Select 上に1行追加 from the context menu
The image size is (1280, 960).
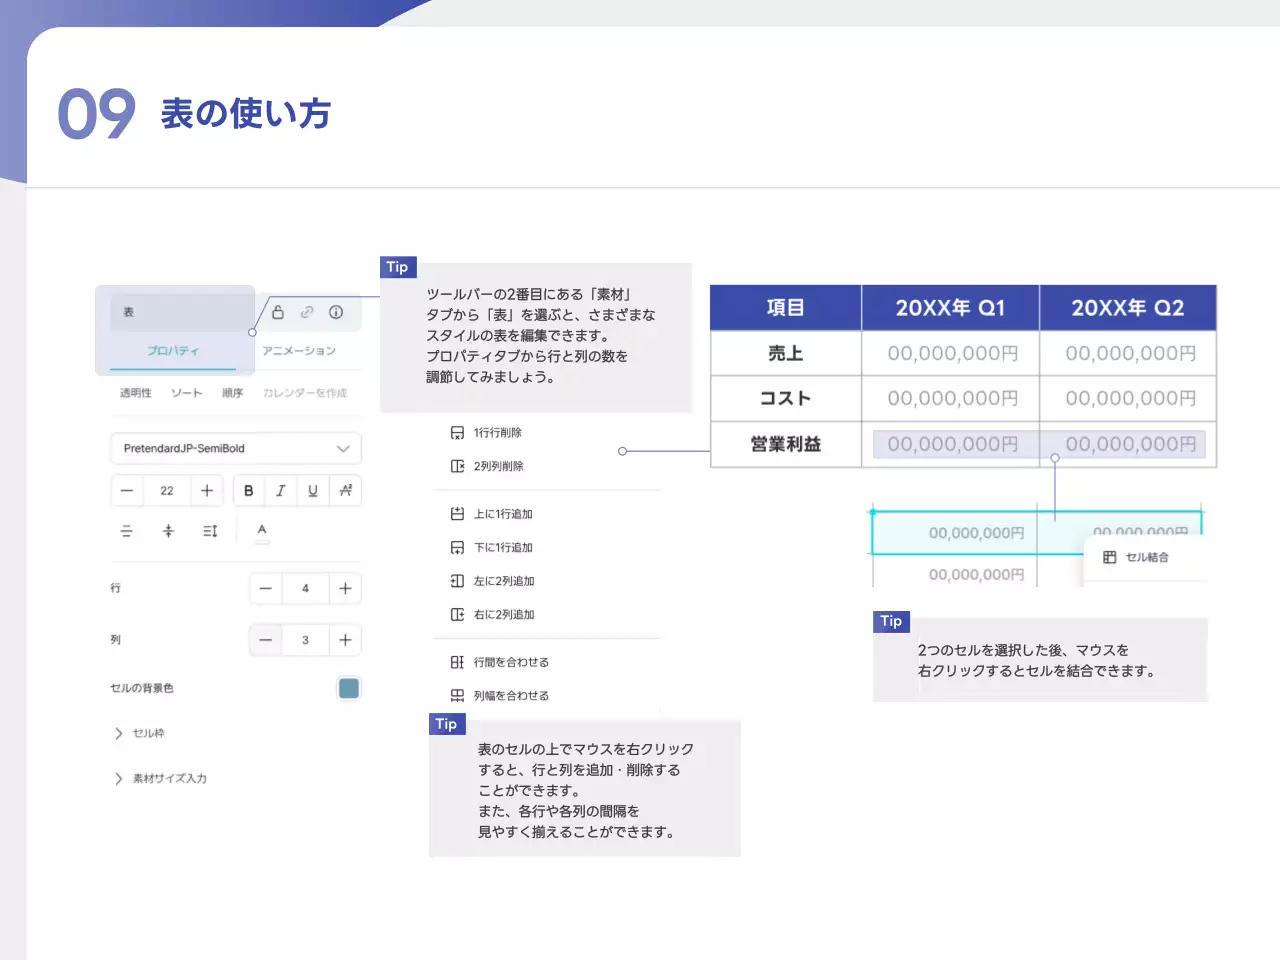click(x=503, y=514)
